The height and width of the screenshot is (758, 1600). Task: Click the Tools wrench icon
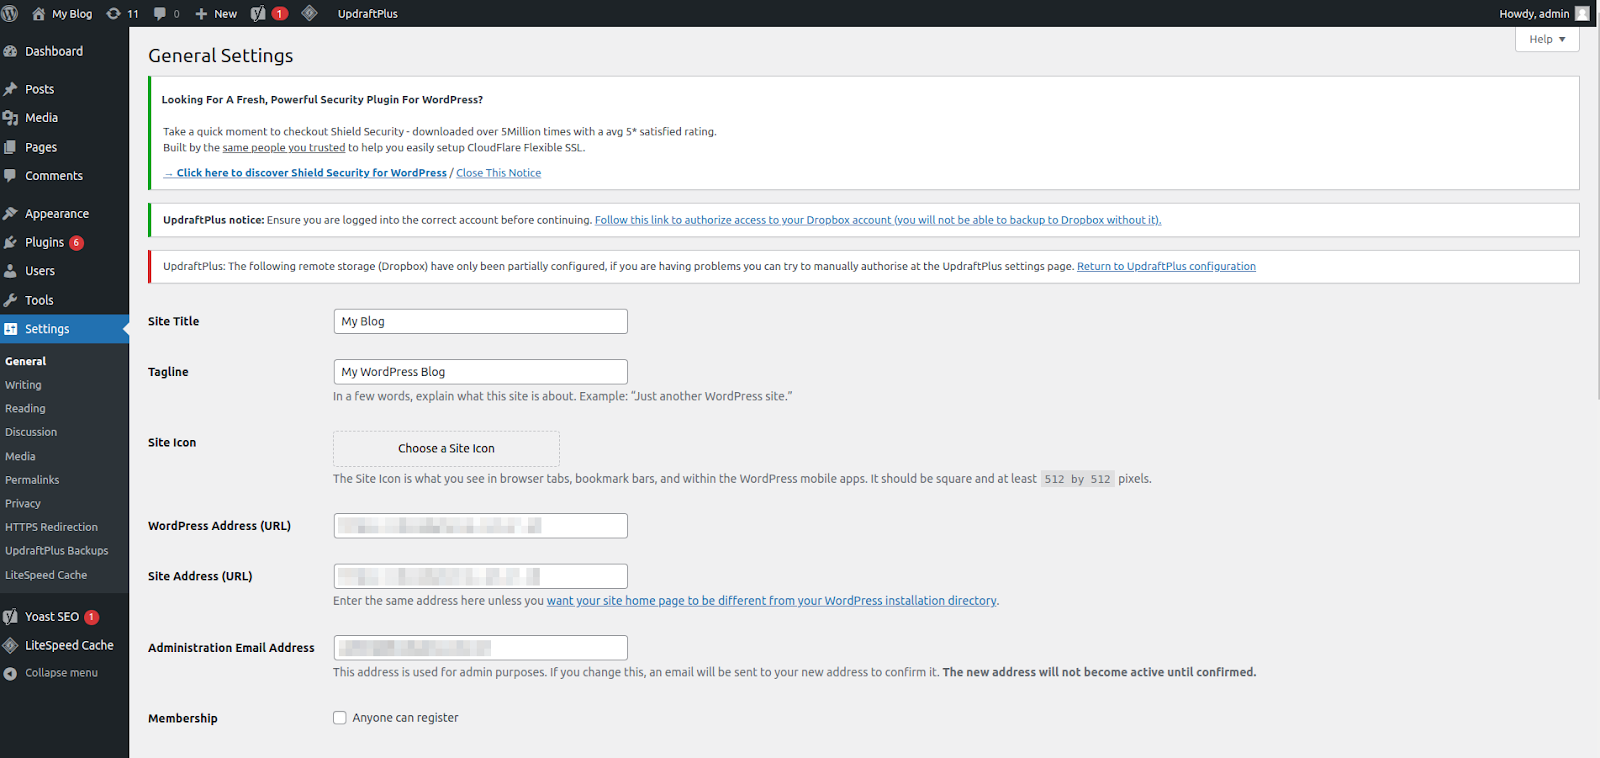(10, 300)
